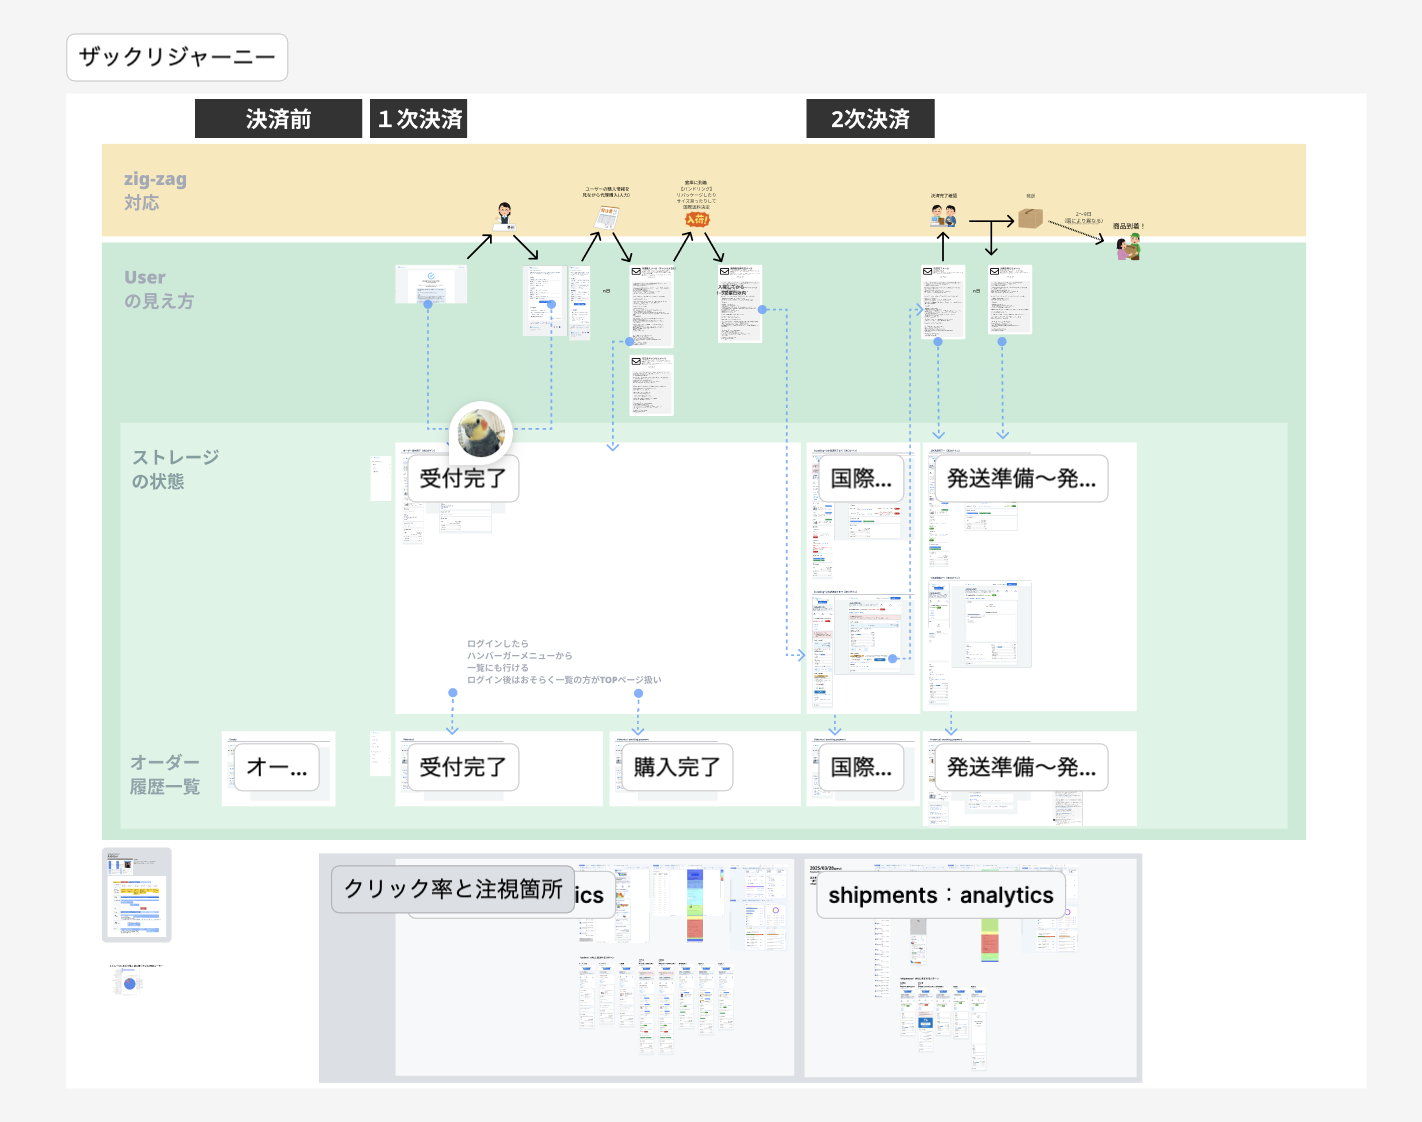Click the shipments：analytics section label
Screen dimensions: 1422x1122
[940, 895]
